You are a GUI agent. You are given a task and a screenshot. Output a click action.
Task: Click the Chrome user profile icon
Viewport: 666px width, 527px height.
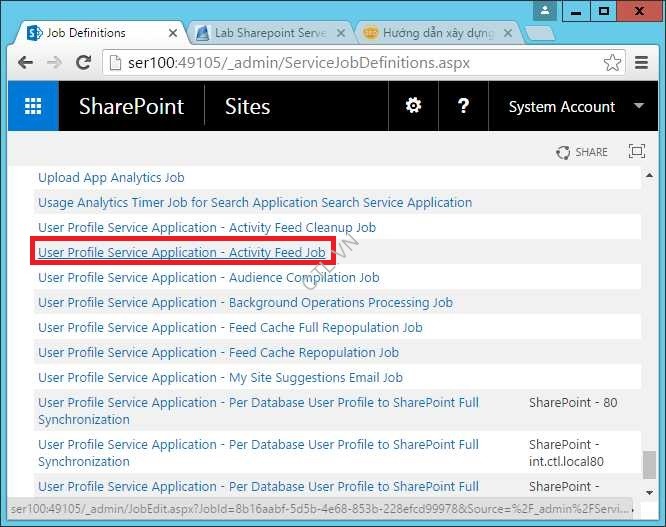click(x=544, y=11)
